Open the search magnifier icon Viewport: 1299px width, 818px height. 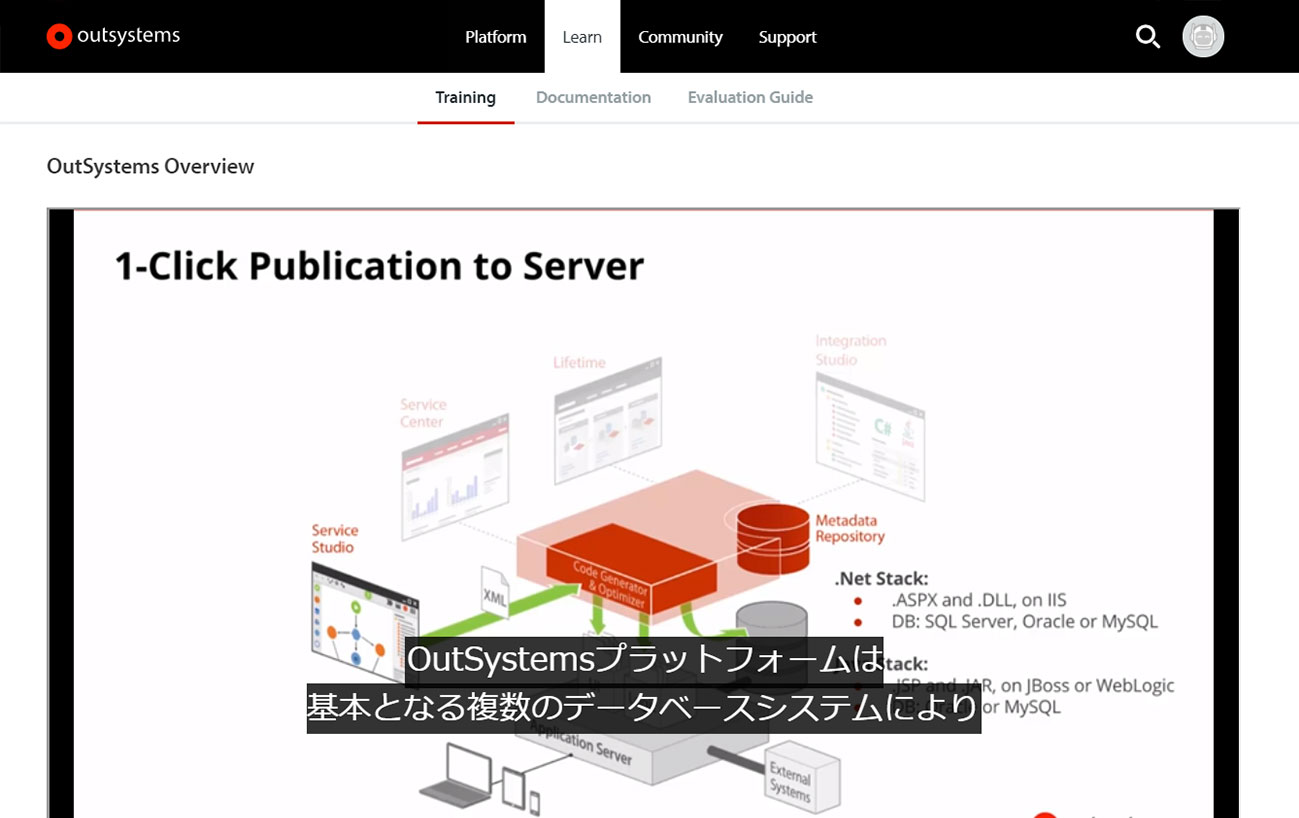coord(1148,37)
